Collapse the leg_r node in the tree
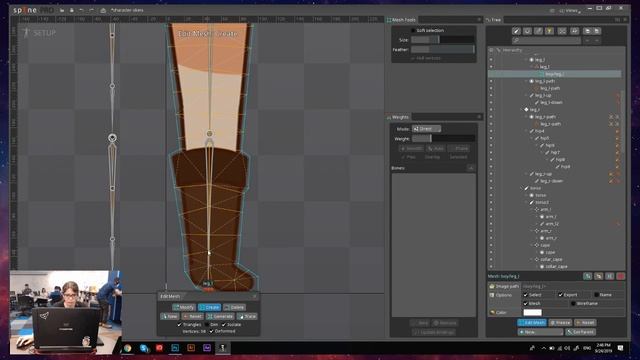 click(521, 110)
